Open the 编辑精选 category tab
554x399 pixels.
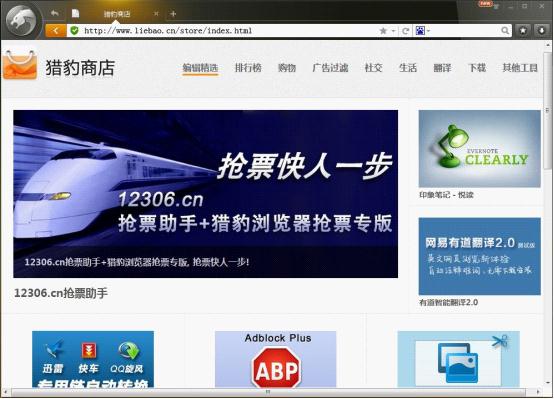[x=200, y=68]
